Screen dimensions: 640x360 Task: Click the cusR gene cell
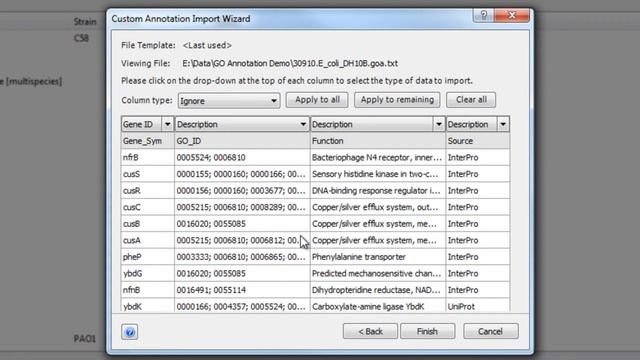147,191
